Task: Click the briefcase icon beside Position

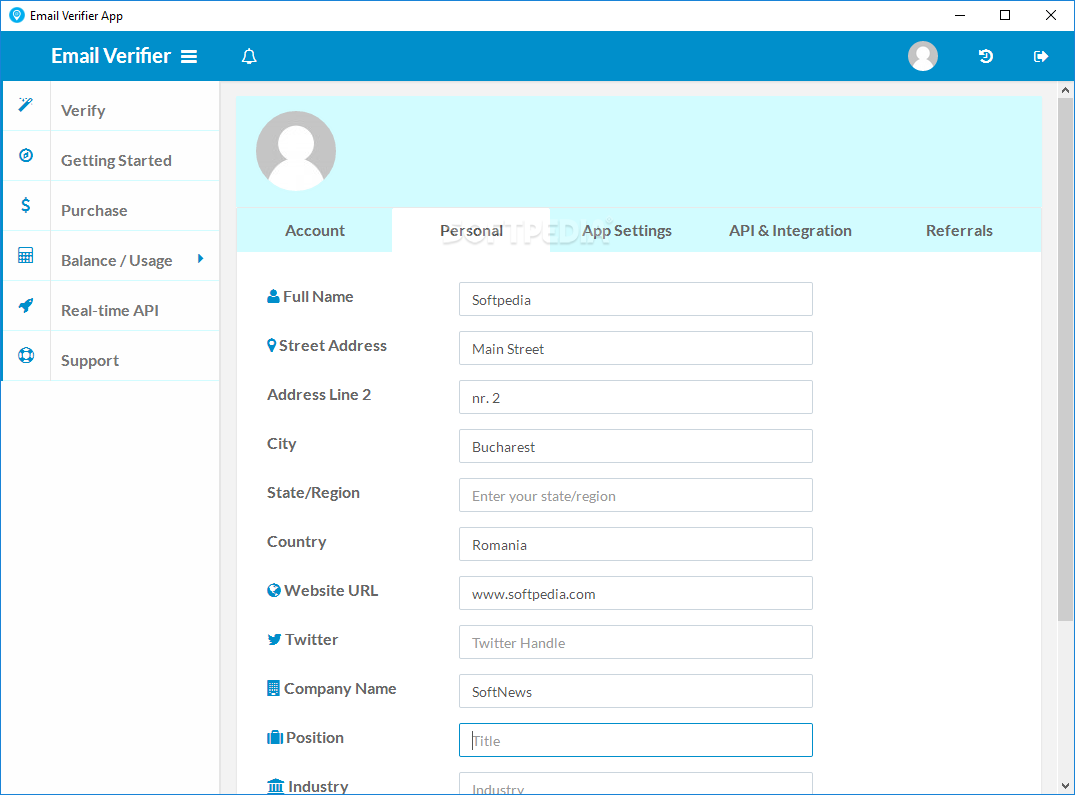Action: click(x=274, y=737)
